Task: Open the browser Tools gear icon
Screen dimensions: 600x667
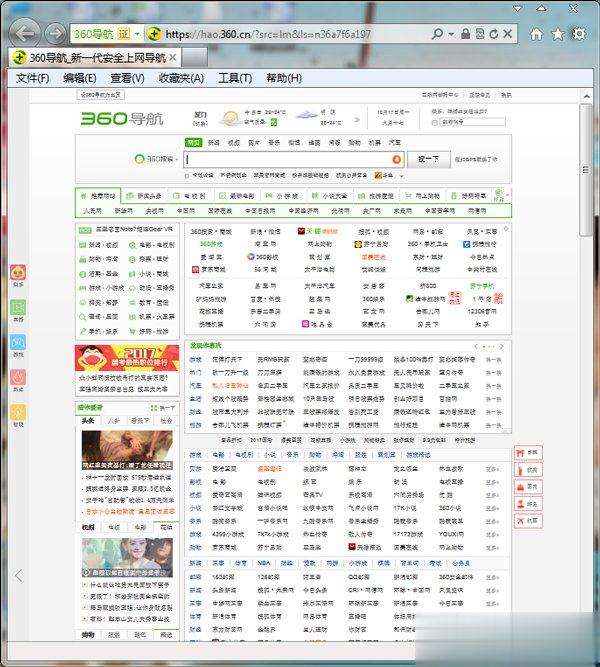Action: tap(579, 34)
